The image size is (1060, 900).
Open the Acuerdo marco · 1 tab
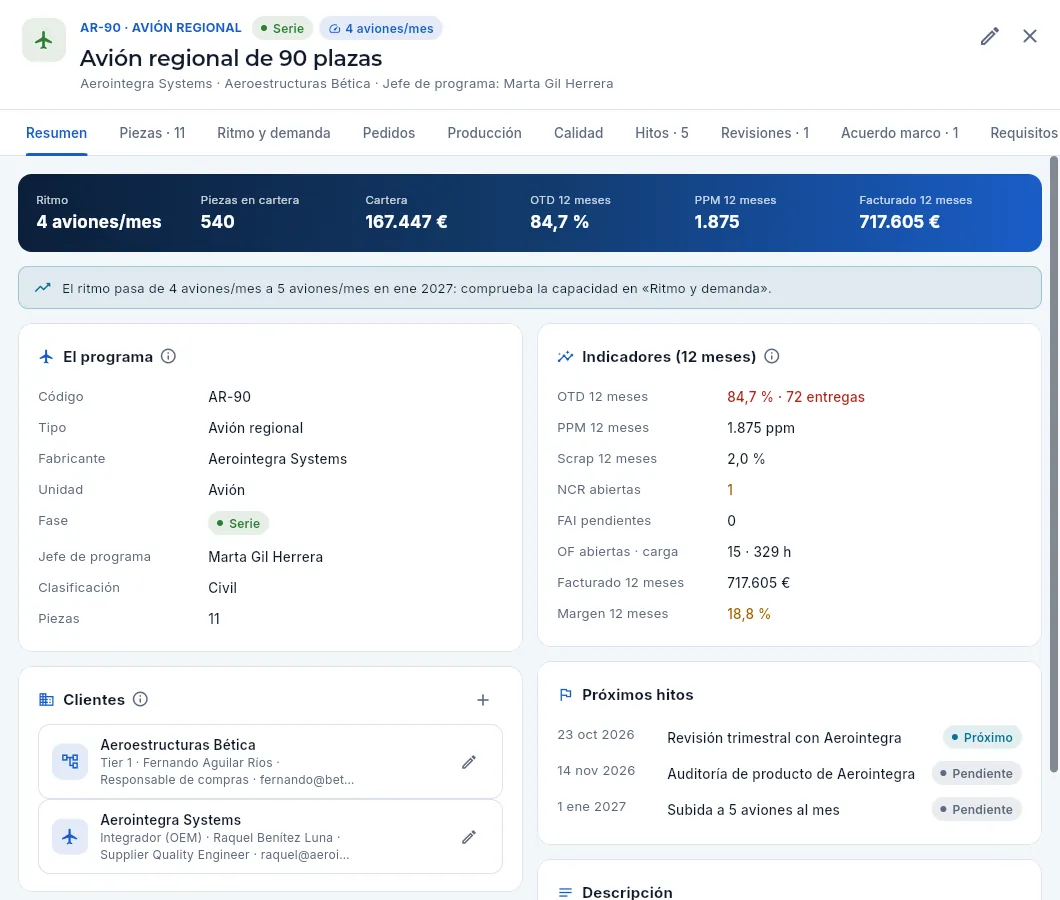pyautogui.click(x=900, y=133)
